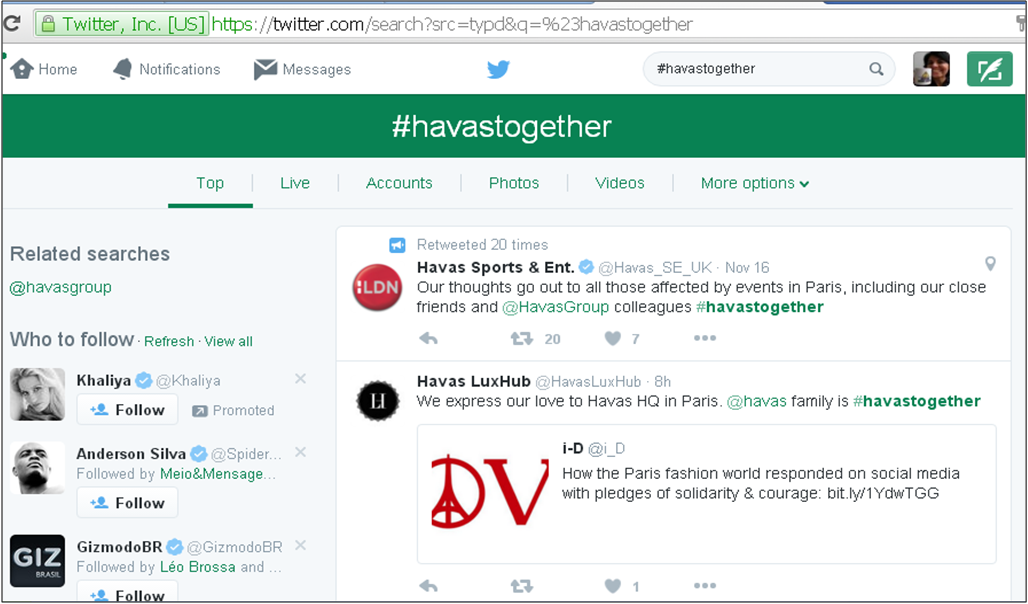Open more actions on Havas LuxHub tweet
The image size is (1028, 604).
pyautogui.click(x=705, y=586)
